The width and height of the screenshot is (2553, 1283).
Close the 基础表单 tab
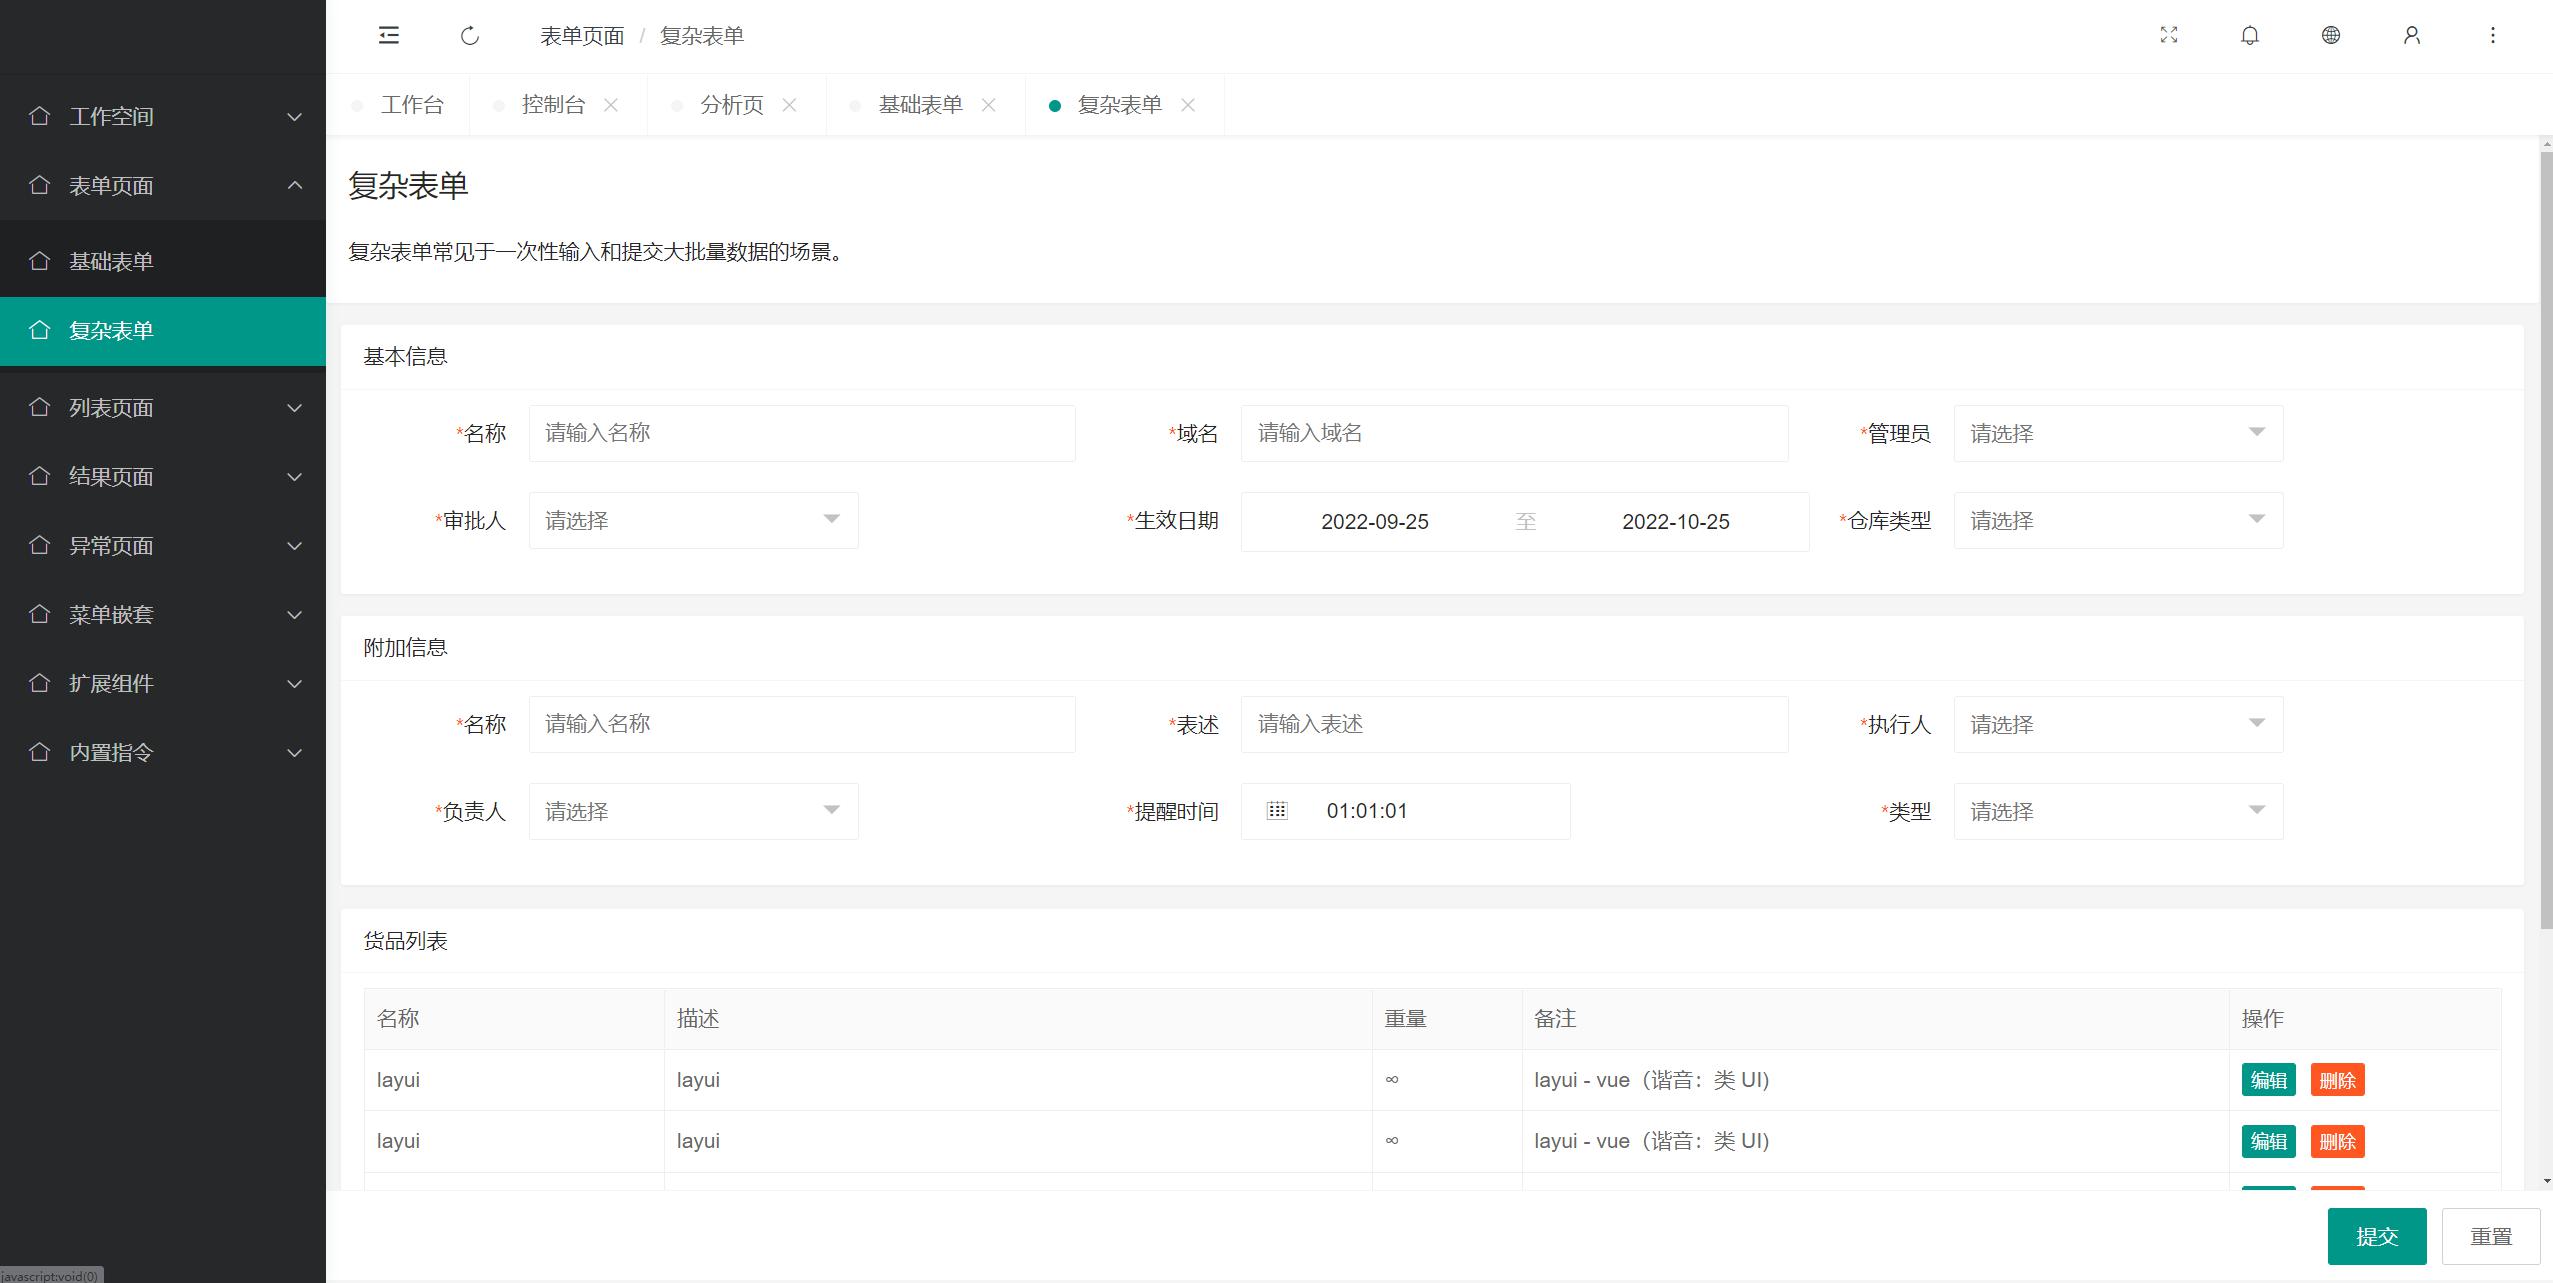point(988,105)
